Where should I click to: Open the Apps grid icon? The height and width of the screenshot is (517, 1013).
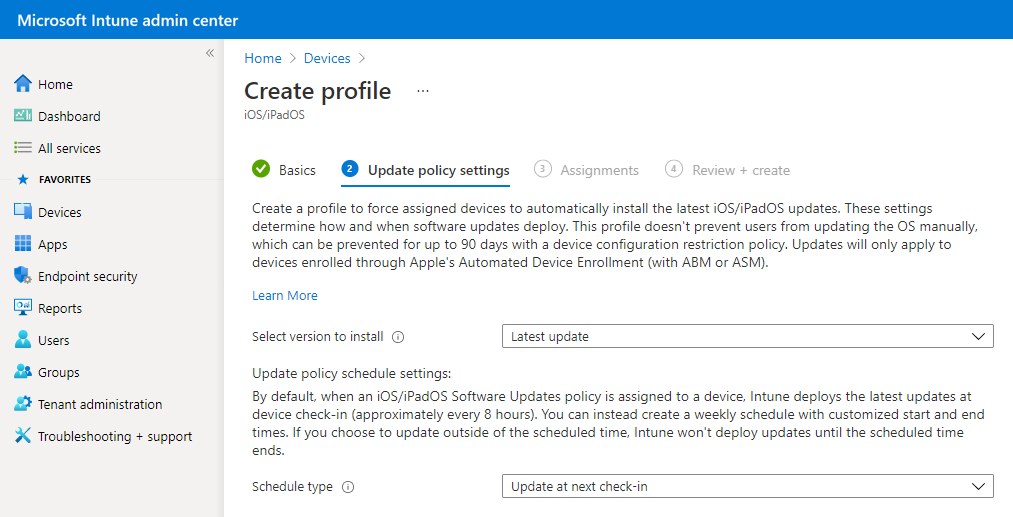tap(23, 244)
